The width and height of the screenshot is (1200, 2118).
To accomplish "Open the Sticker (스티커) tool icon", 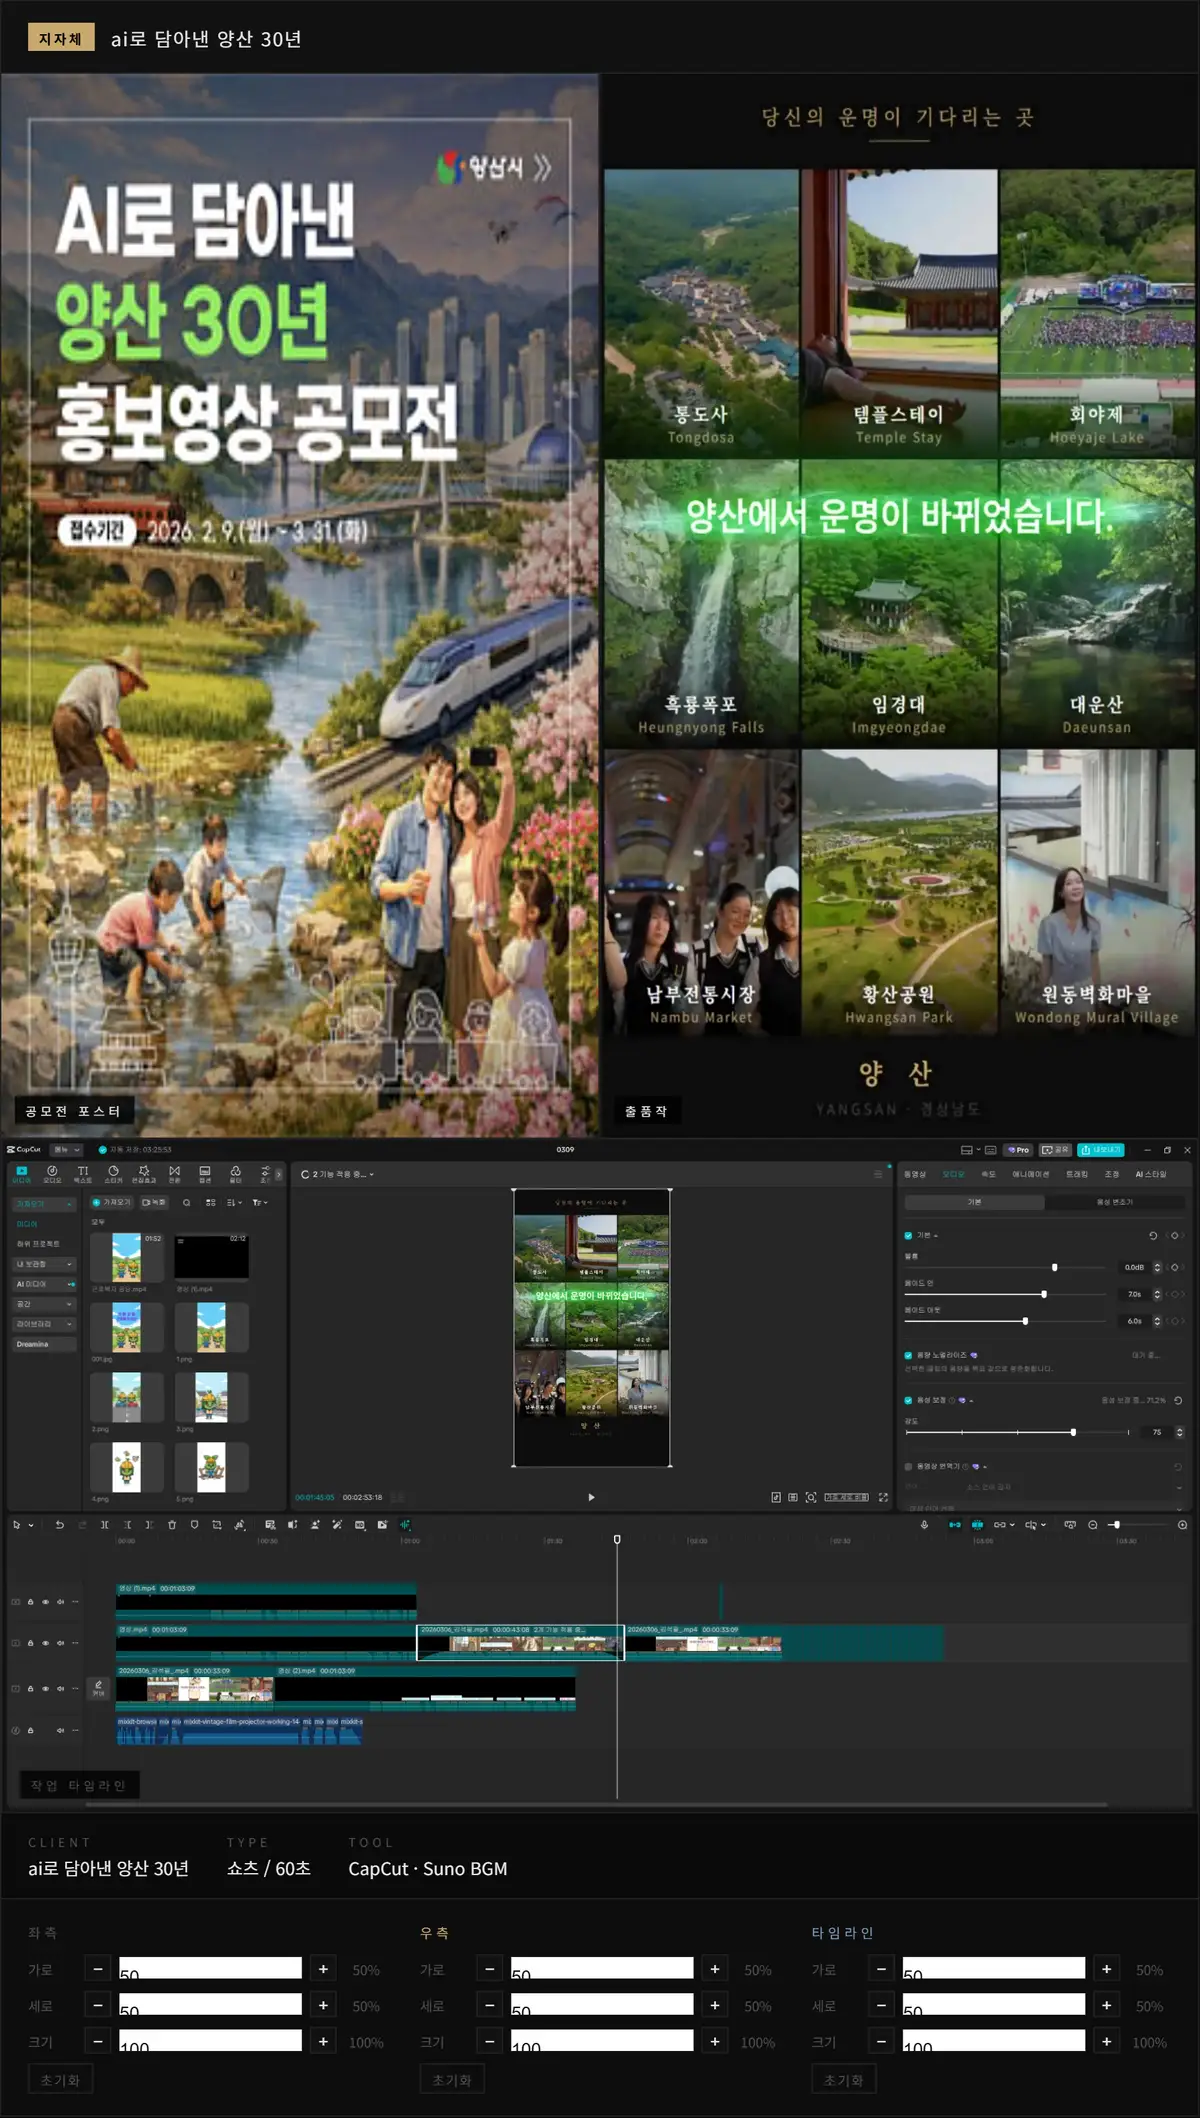I will 113,1173.
